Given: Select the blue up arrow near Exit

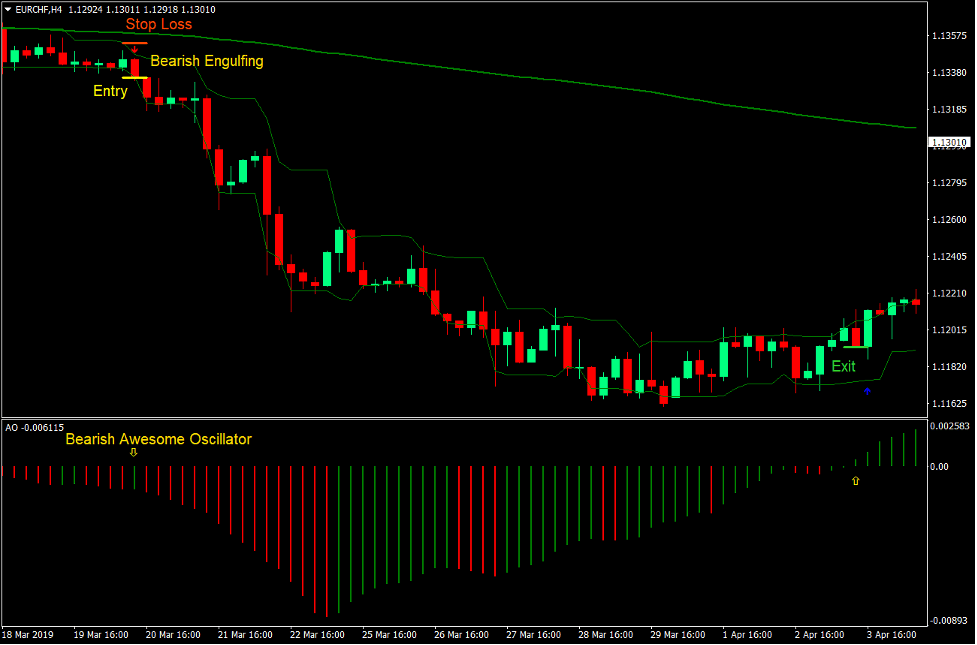Looking at the screenshot, I should tap(867, 391).
